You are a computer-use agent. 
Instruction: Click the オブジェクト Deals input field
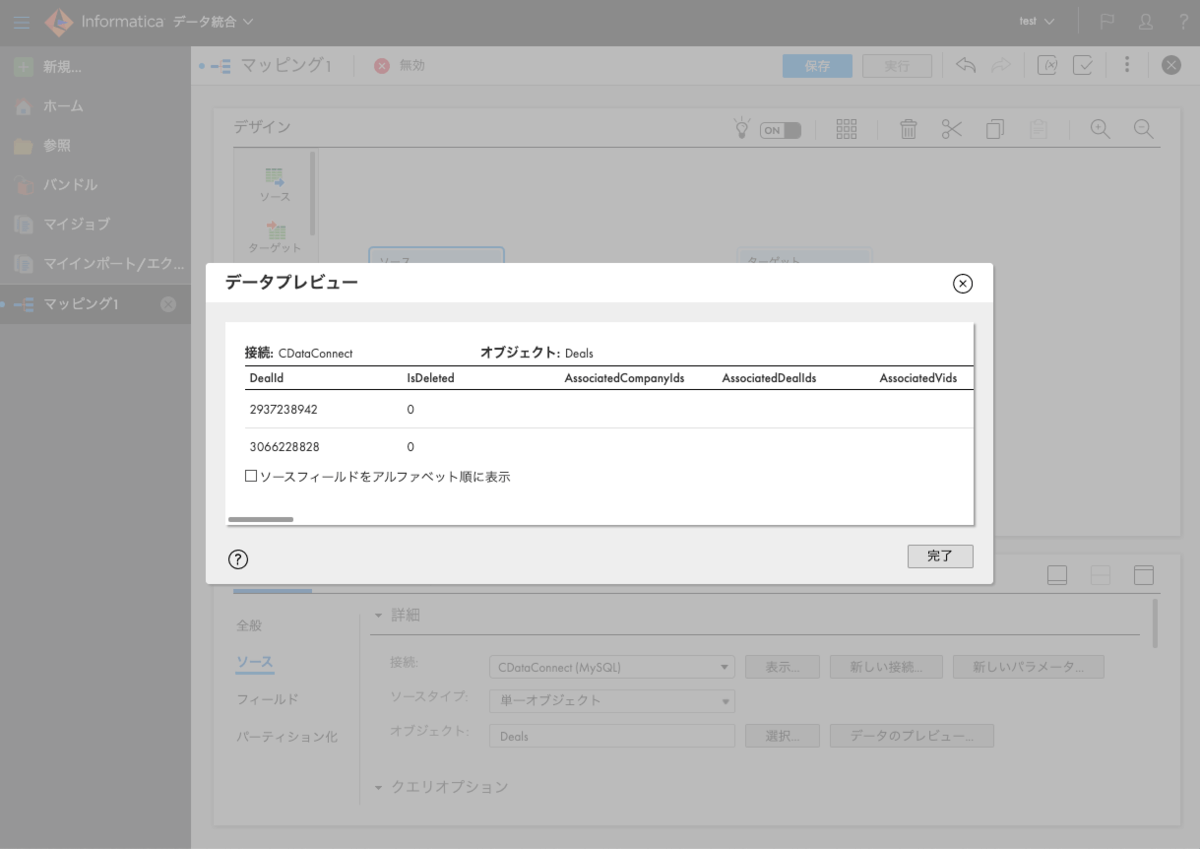(612, 736)
